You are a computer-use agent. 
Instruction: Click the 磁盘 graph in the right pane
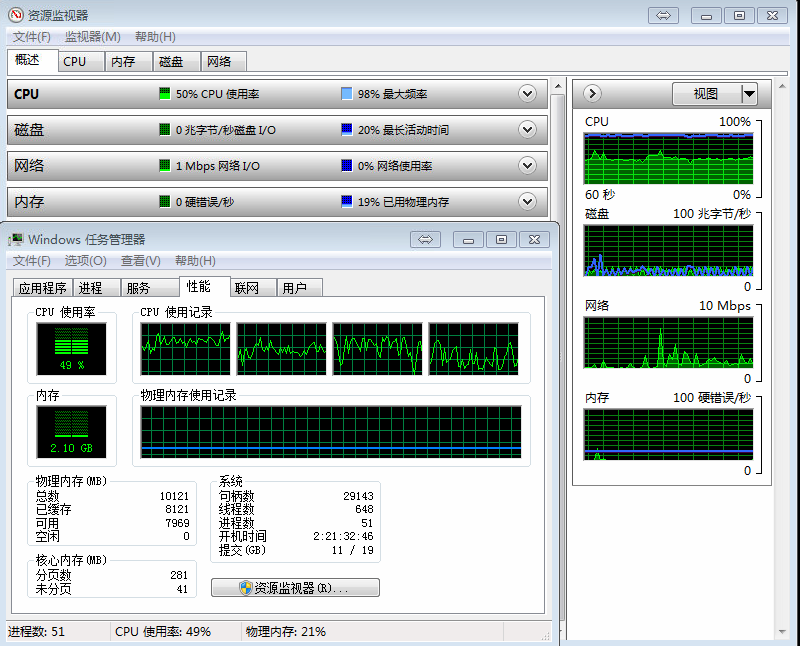(x=668, y=251)
